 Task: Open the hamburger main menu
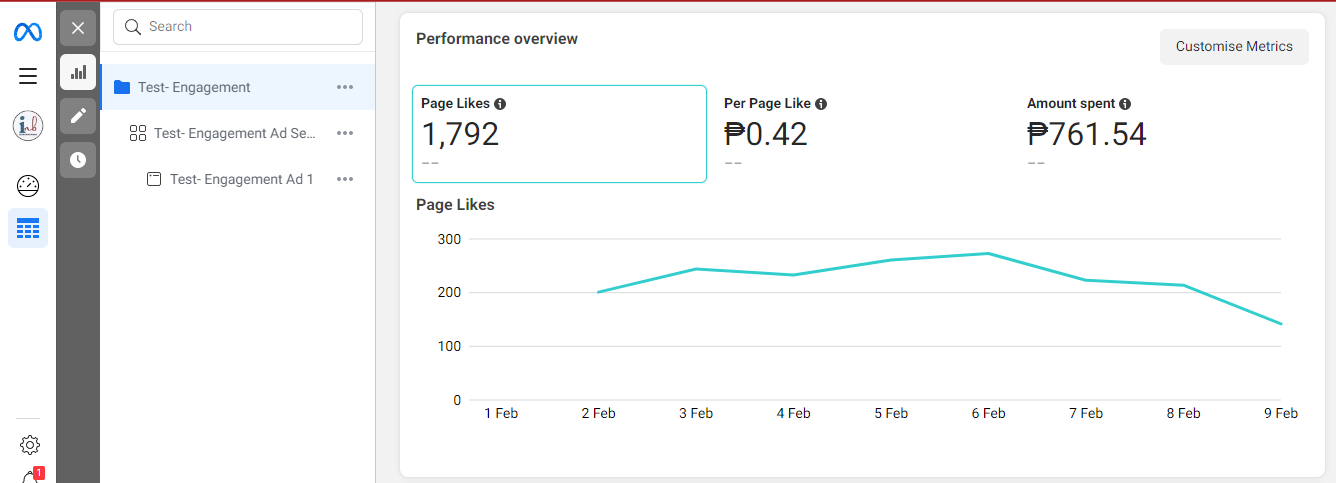coord(28,76)
